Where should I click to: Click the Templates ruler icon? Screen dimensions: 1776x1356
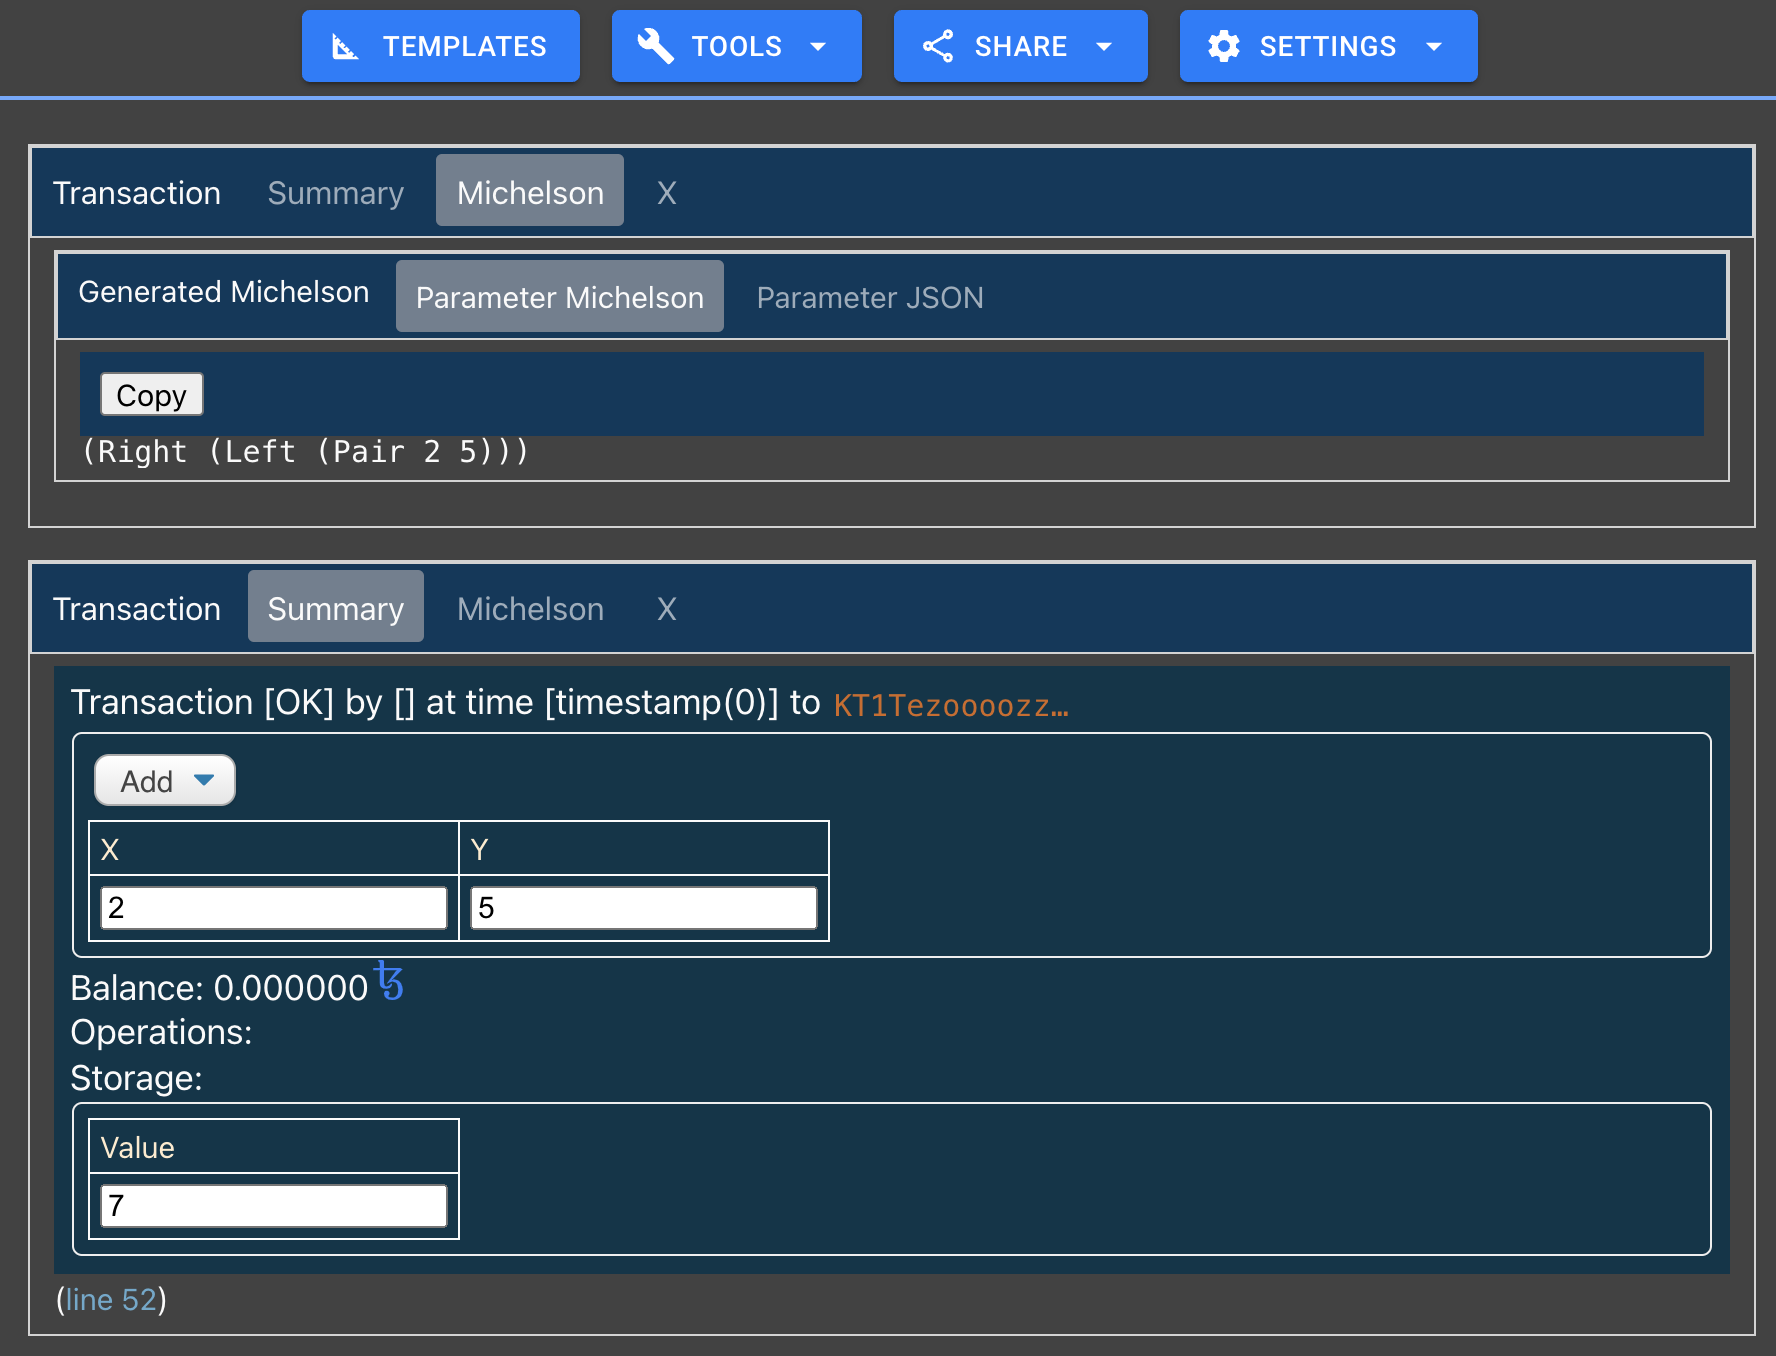pos(345,47)
